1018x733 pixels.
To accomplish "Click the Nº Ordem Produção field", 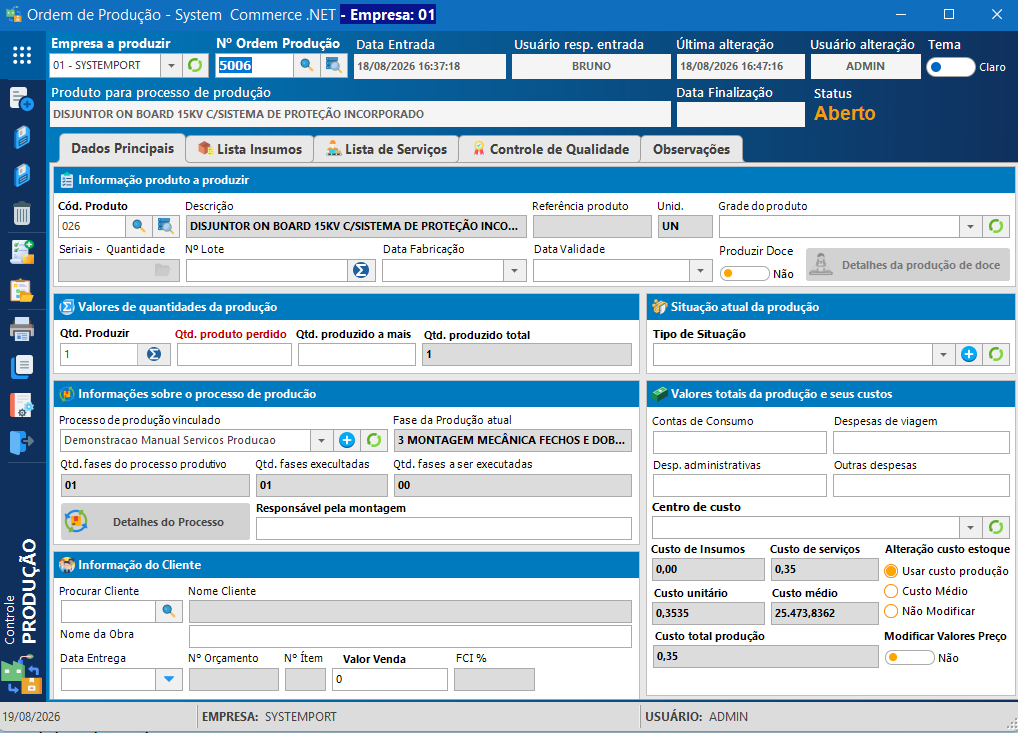I will [x=254, y=66].
